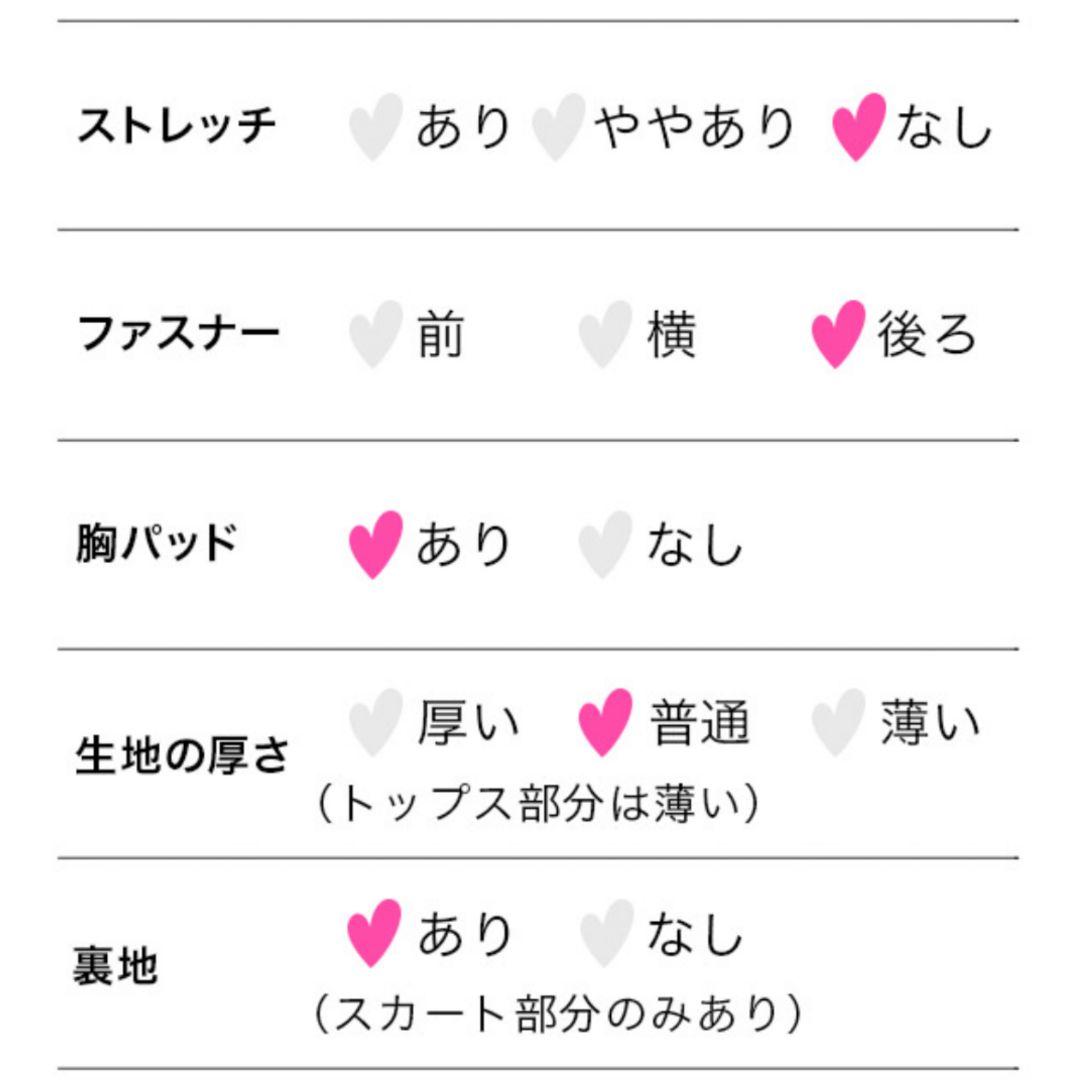This screenshot has width=1080, height=1080.
Task: Click the 生地の厚さ row label
Action: pos(182,756)
